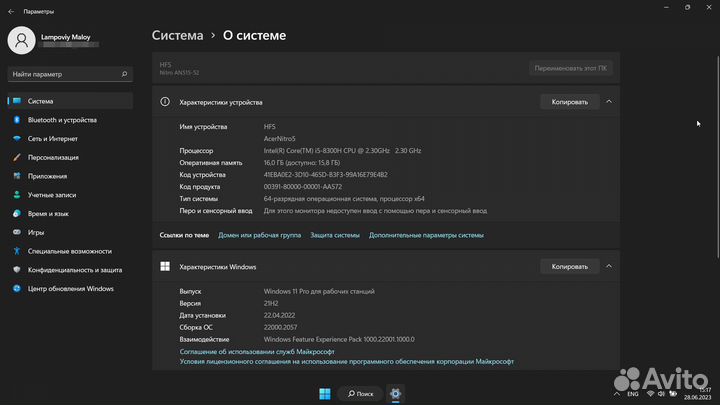Screen dimensions: 720x405
Task: Click the 21H2 version value
Action: [271, 304]
